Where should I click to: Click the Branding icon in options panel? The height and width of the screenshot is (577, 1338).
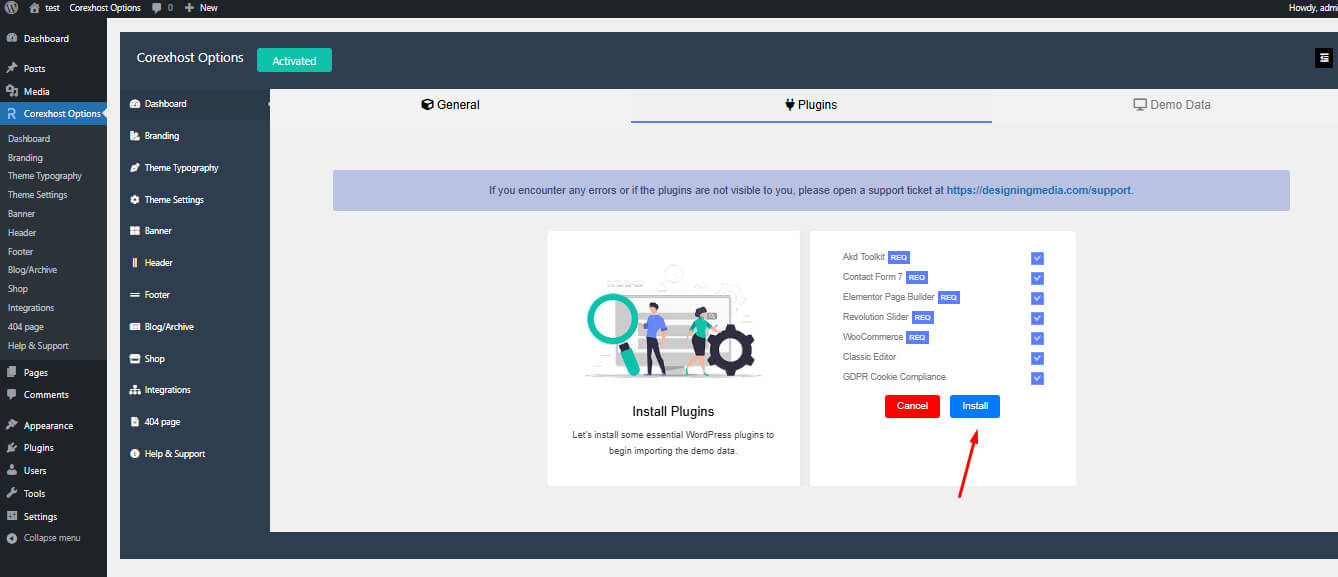[135, 136]
